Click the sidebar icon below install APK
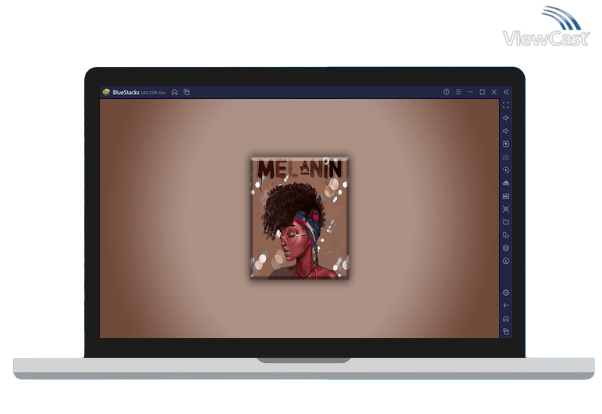Image resolution: width=602 pixels, height=414 pixels. [506, 196]
